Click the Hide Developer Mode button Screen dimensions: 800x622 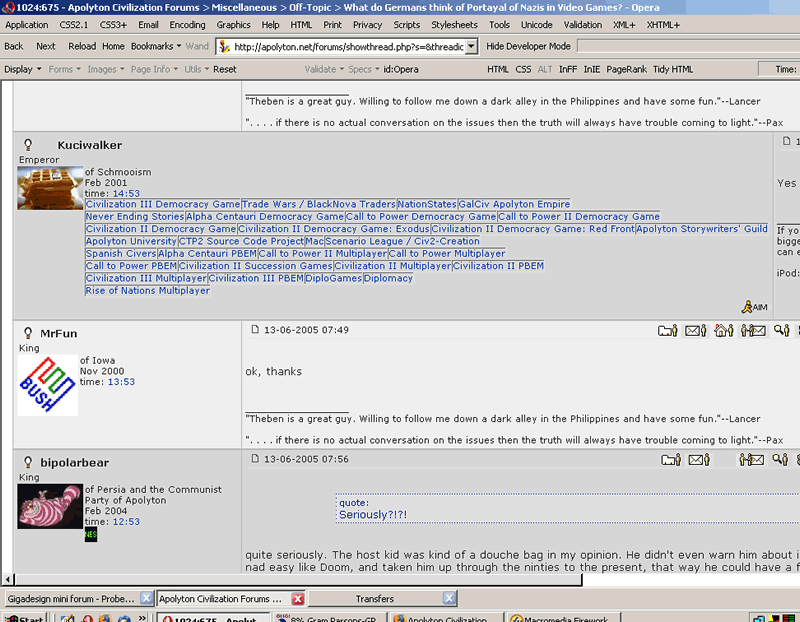(528, 46)
